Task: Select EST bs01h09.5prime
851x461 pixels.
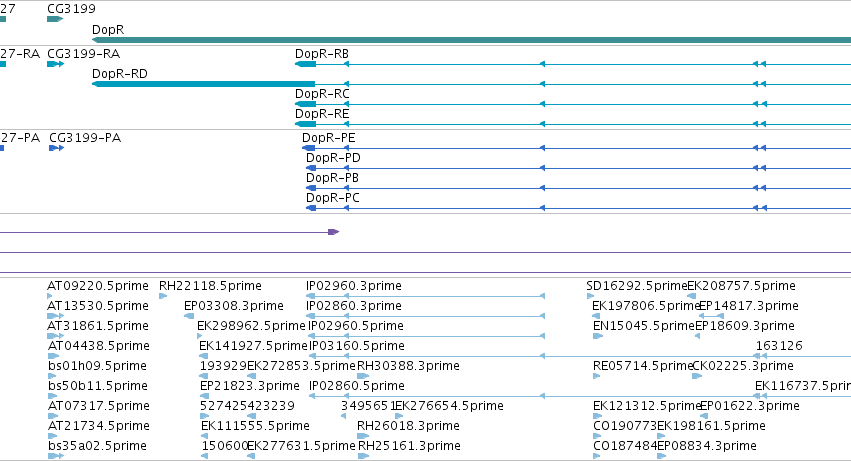Action: [x=97, y=366]
